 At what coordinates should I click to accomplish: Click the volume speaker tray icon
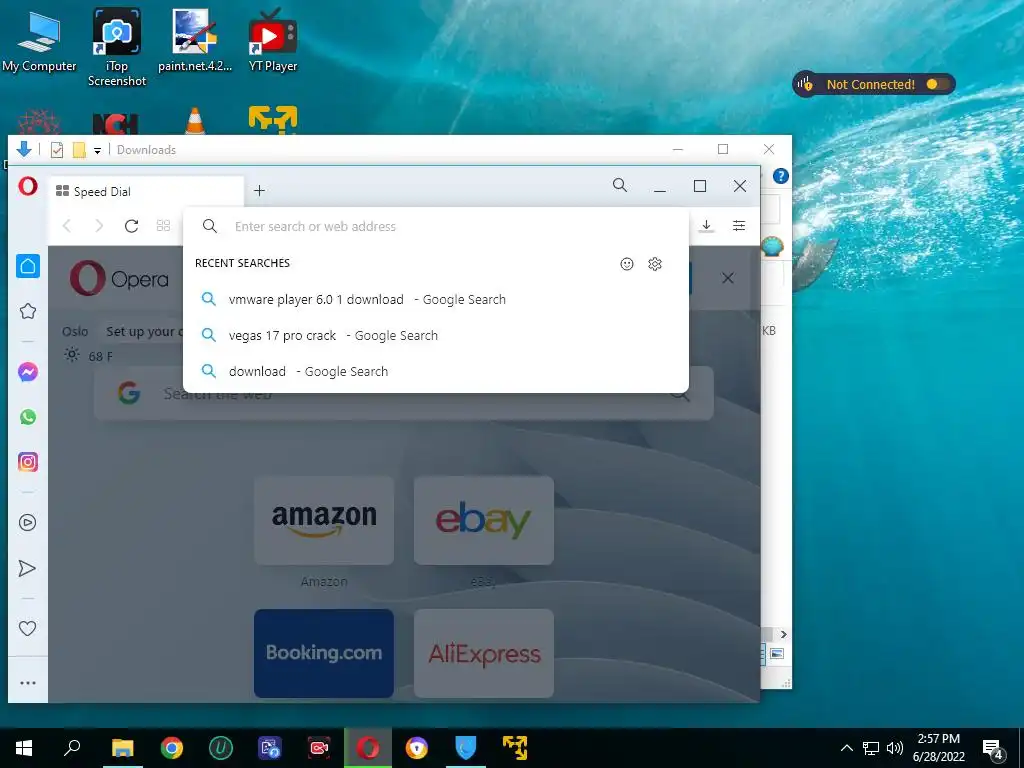click(895, 748)
